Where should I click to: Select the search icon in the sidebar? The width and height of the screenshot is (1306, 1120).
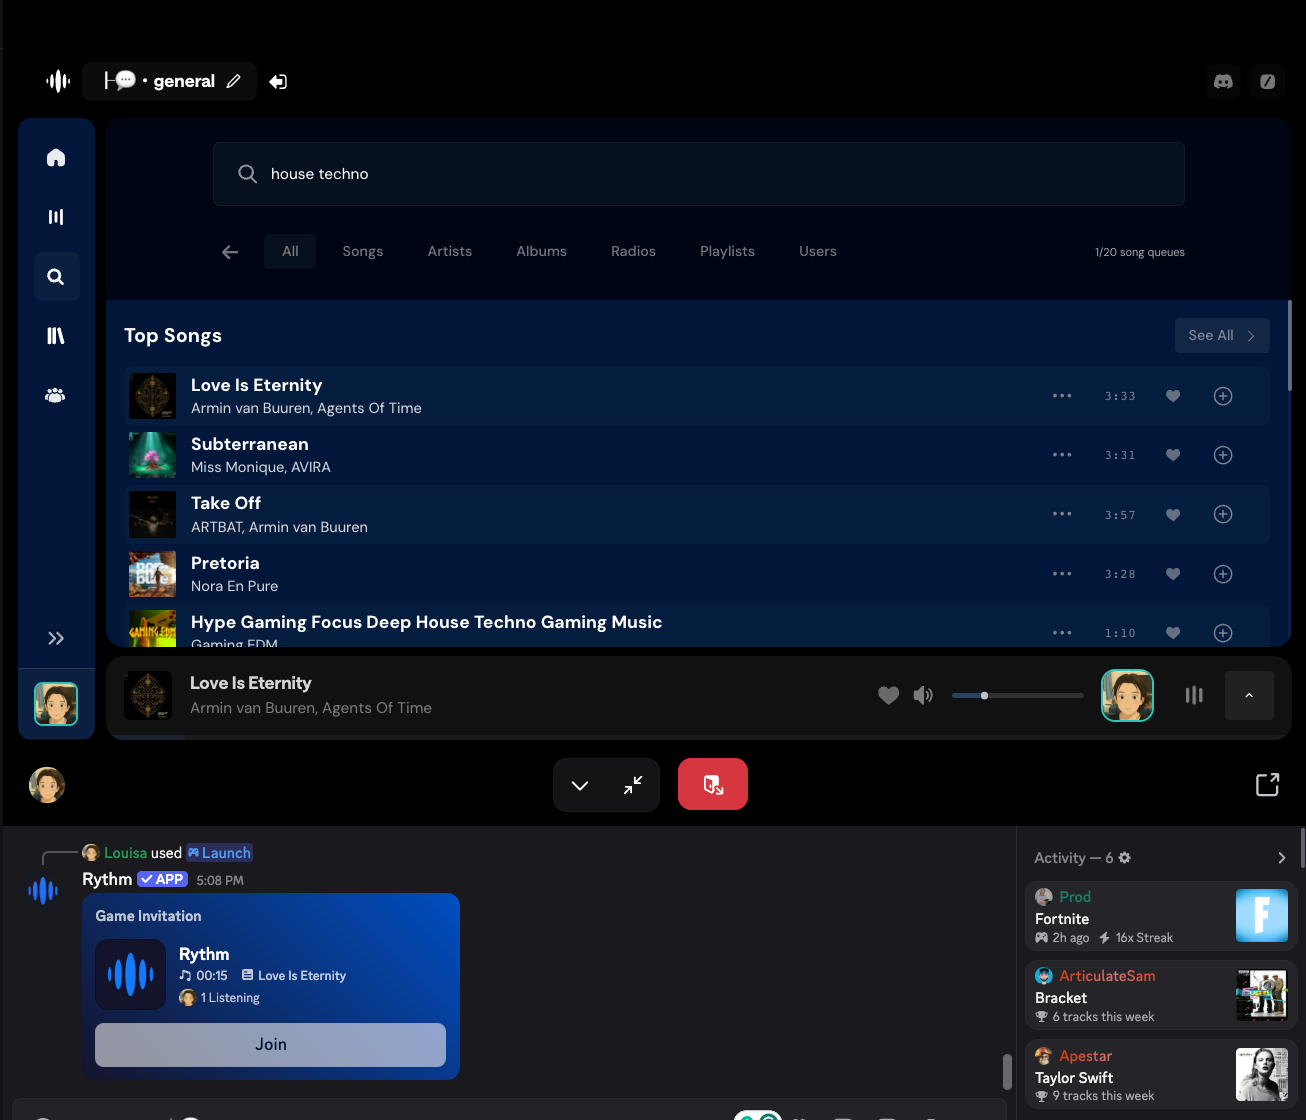click(x=56, y=277)
